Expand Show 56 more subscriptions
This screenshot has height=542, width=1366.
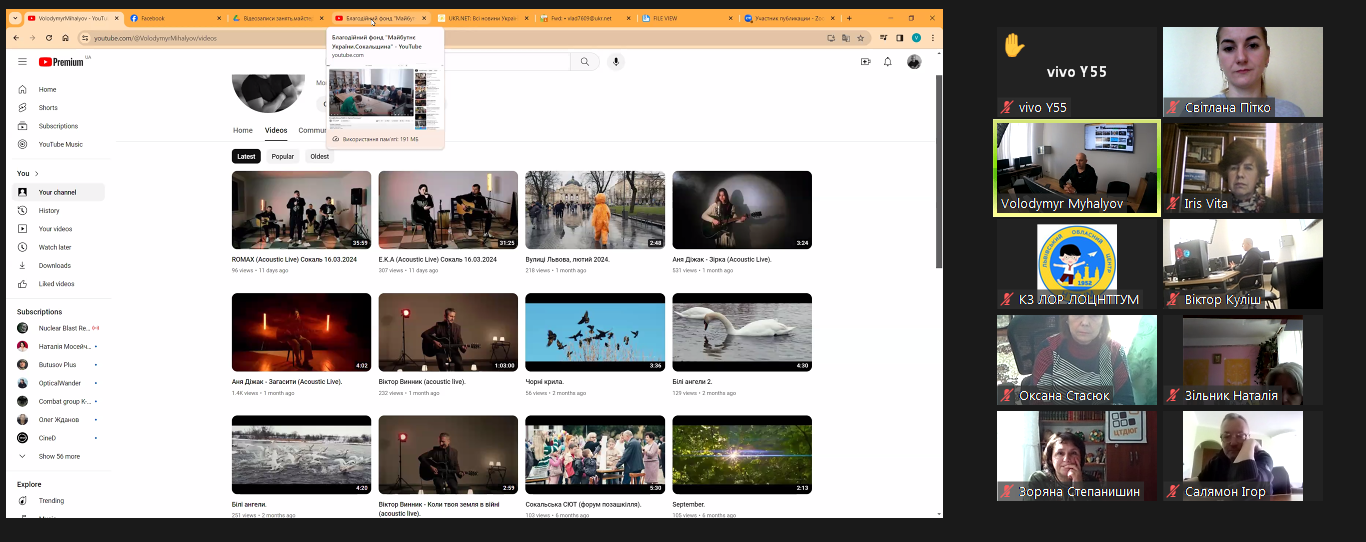click(x=59, y=456)
